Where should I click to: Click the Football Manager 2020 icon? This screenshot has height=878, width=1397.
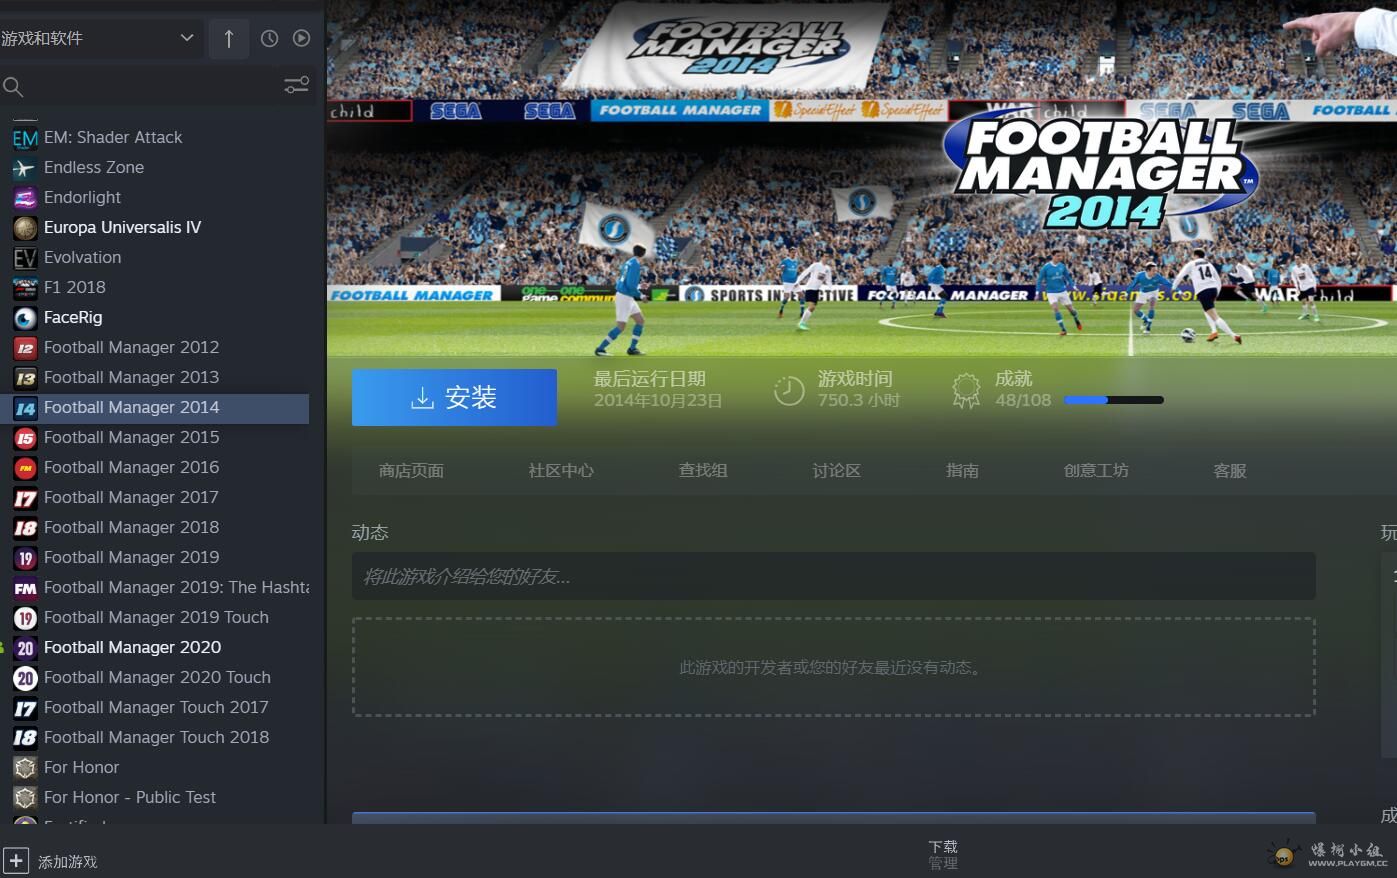[25, 647]
